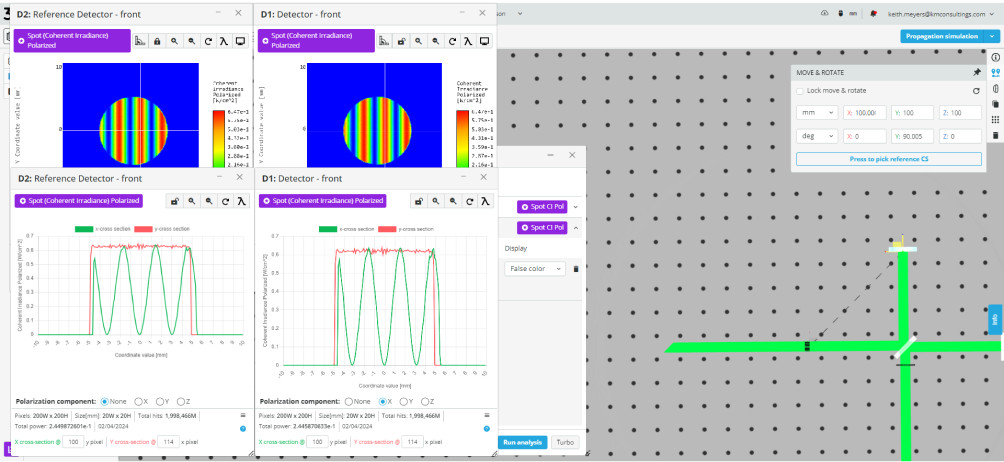Viewport: 1004px width, 462px height.
Task: Start the Propagation simulation
Action: click(943, 36)
